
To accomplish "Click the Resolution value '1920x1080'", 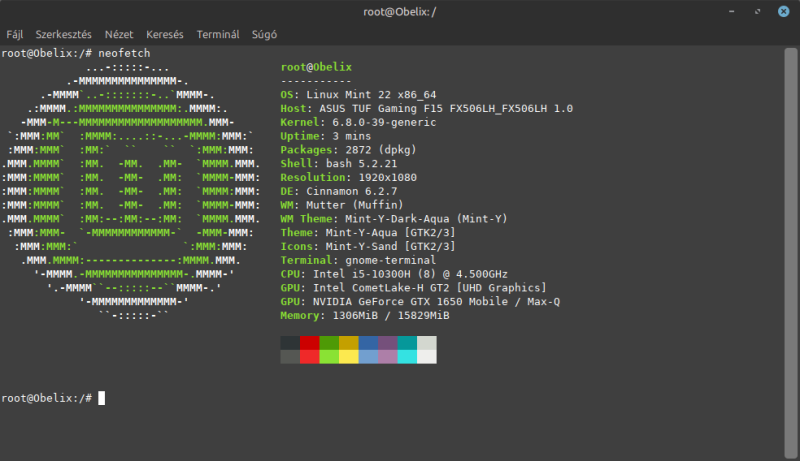I will (387, 177).
